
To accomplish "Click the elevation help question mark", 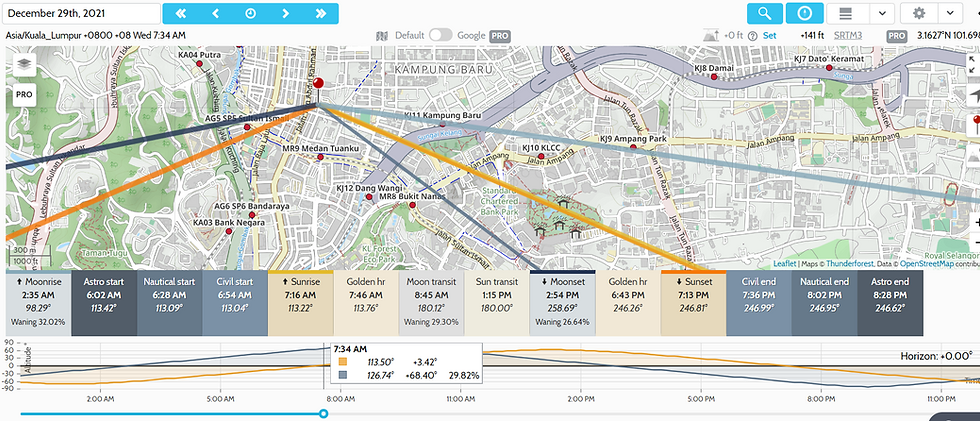I will tap(752, 36).
